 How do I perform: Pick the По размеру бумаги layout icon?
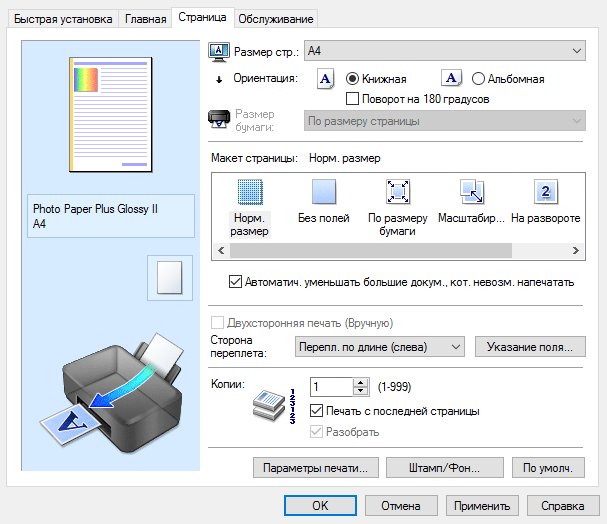click(x=398, y=192)
